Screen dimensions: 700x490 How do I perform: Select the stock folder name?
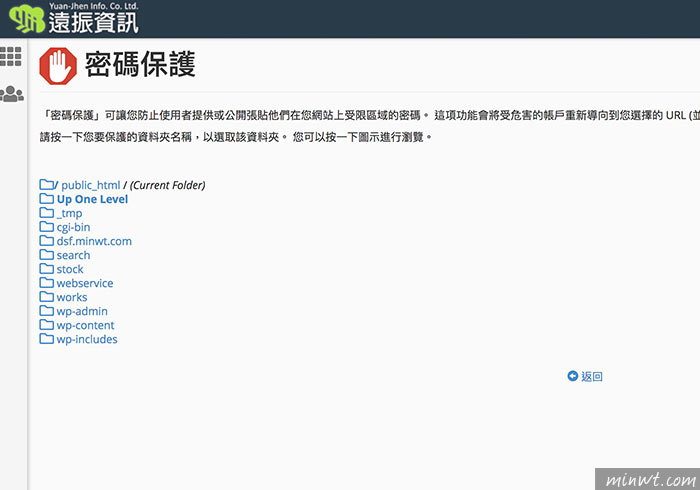tap(70, 269)
